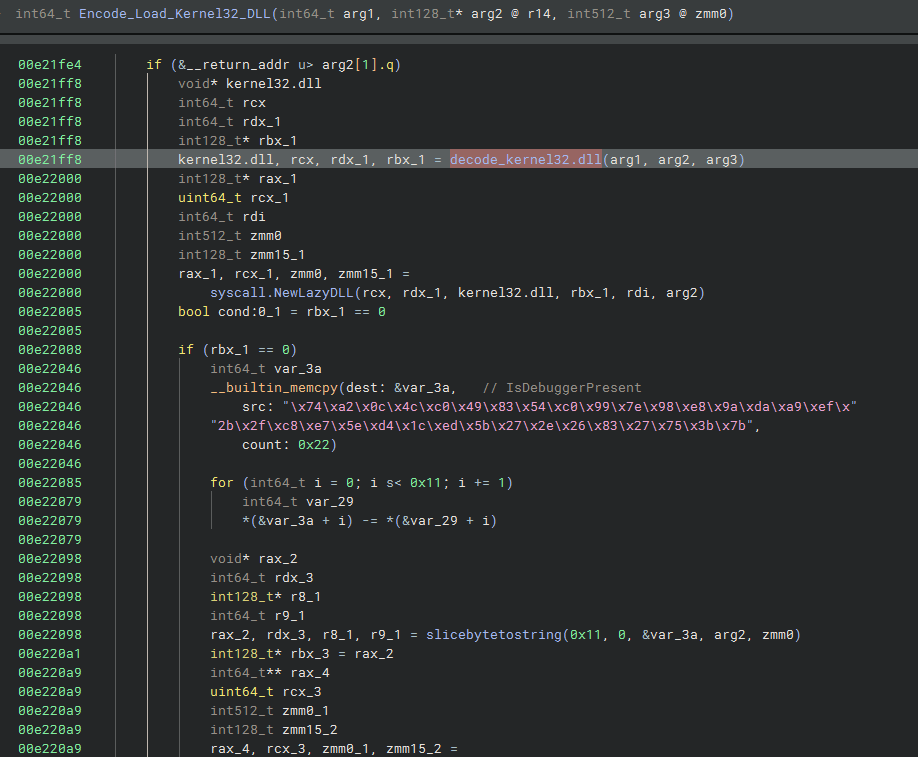Screen dimensions: 918x757
Task: Click the 'int128_t* rbx_1' declaration
Action: pyautogui.click(x=238, y=141)
